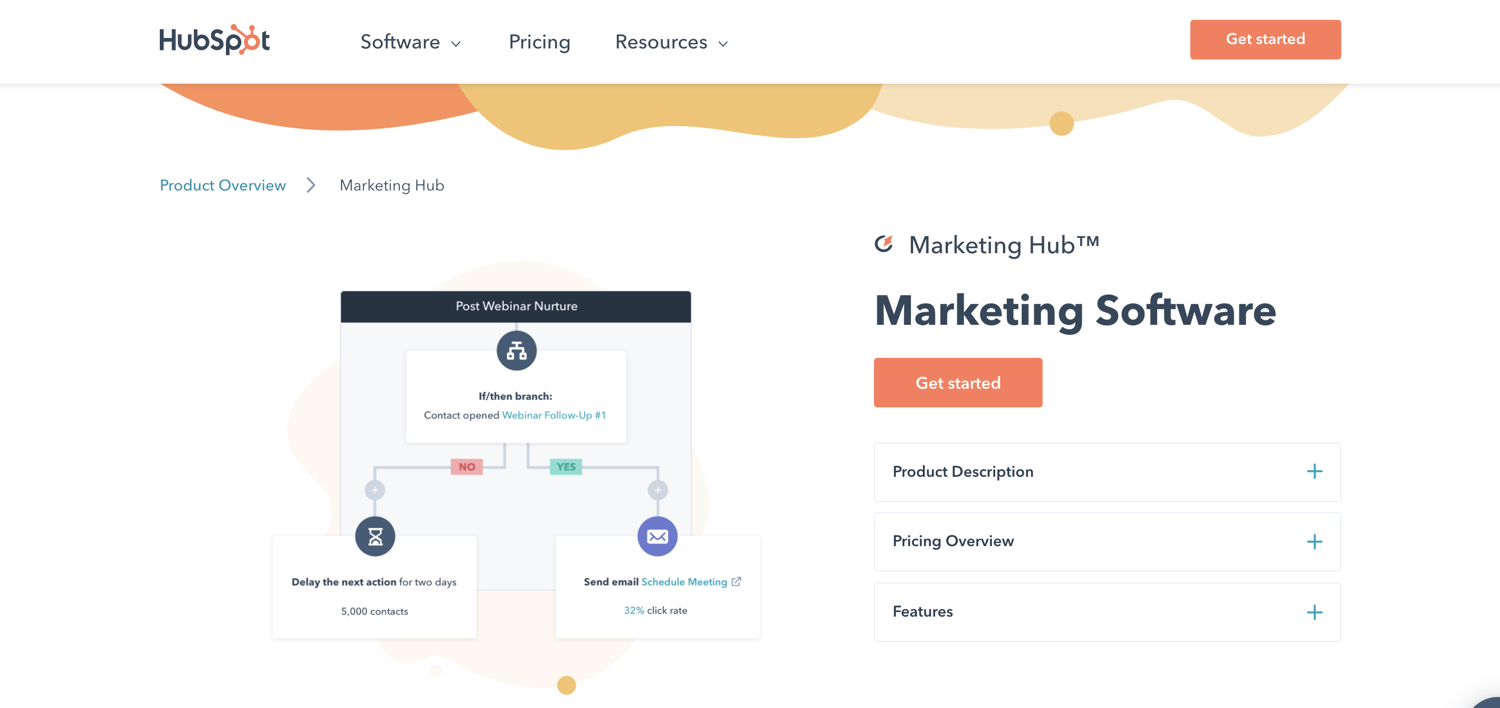Click the envelope send email icon
Screen dimensions: 1500x708
(x=657, y=537)
